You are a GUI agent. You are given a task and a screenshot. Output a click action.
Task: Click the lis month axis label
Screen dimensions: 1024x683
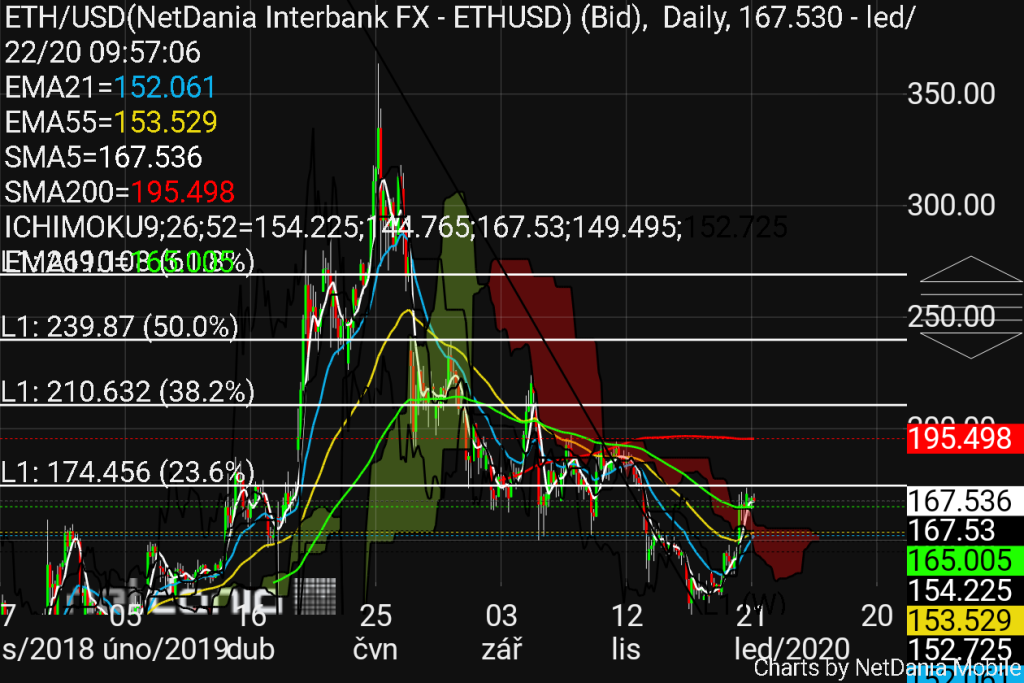[x=626, y=650]
